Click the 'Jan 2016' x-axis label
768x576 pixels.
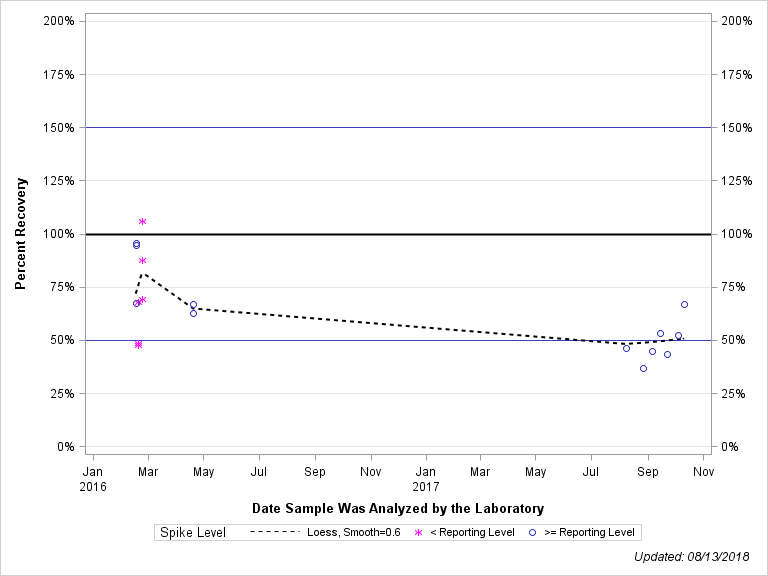coord(93,479)
